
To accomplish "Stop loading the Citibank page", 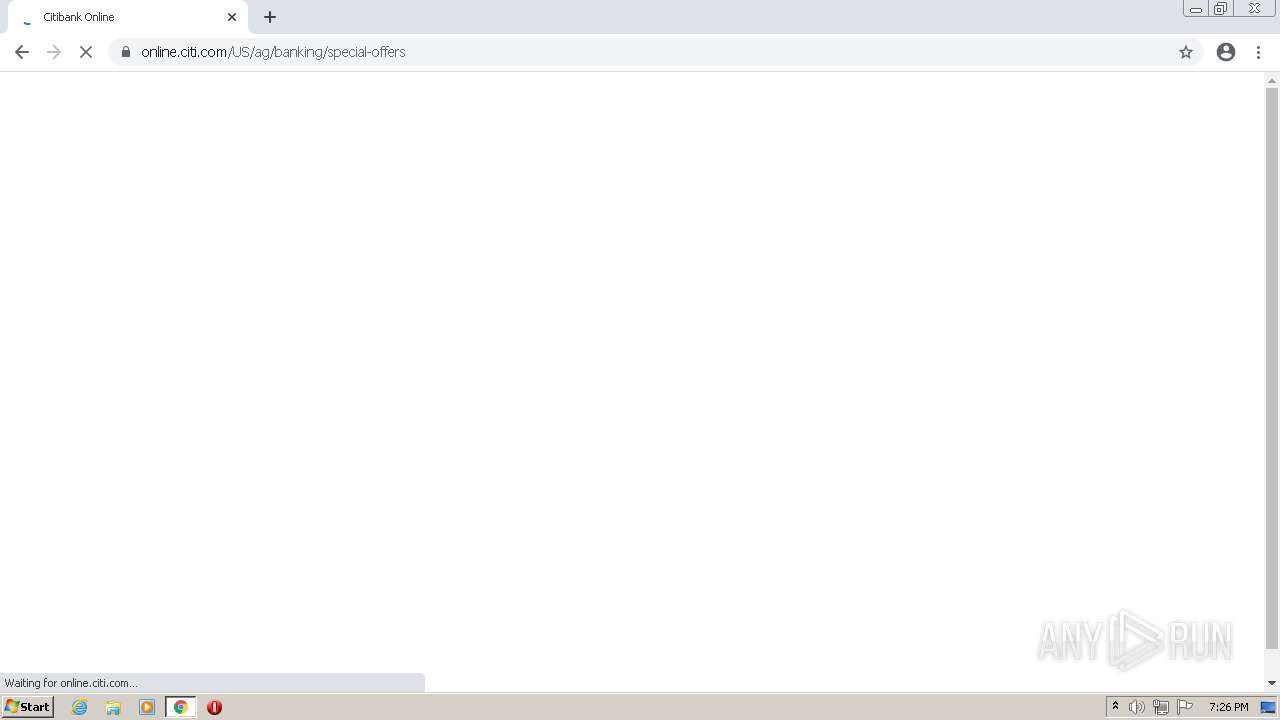I will pos(86,52).
